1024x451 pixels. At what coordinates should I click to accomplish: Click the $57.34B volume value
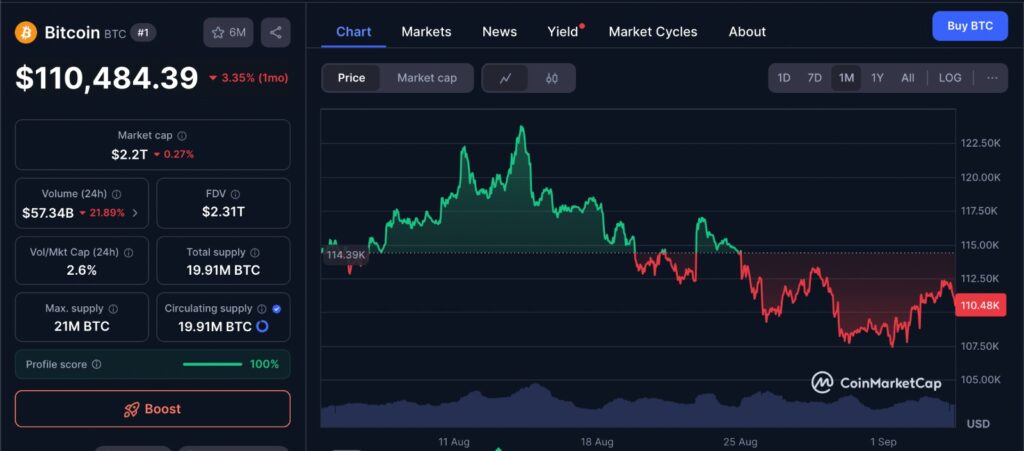(48, 212)
